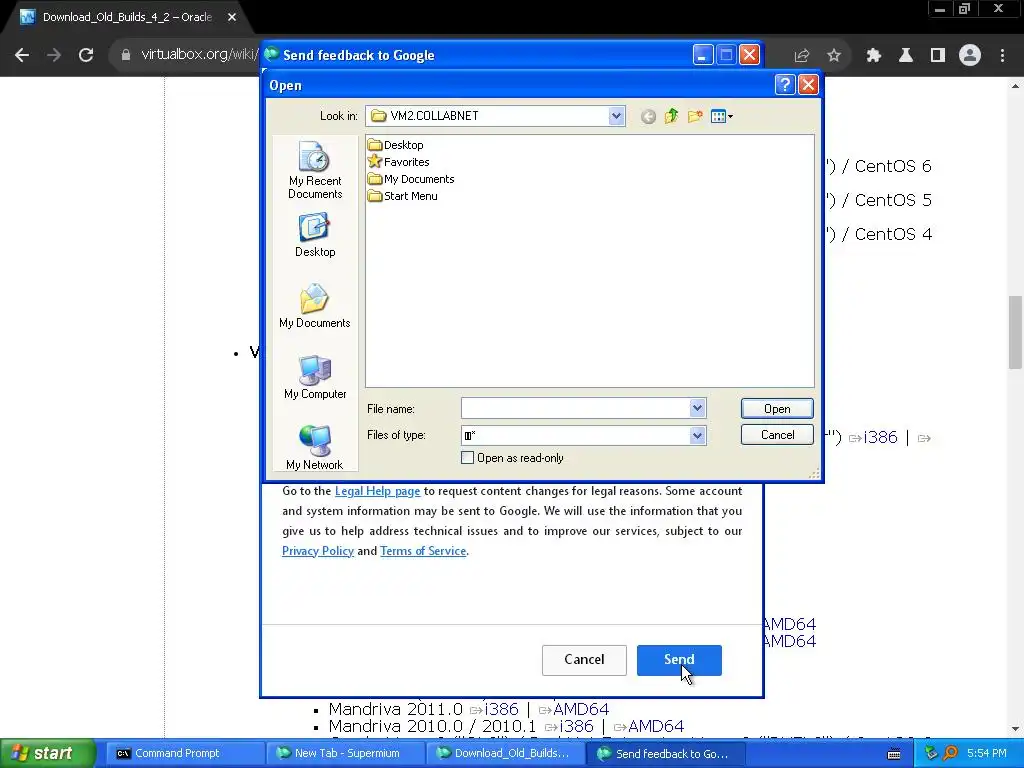Screen dimensions: 1024x768
Task: Open Mandriva 2011.0 AMD64 download link
Action: [x=581, y=709]
